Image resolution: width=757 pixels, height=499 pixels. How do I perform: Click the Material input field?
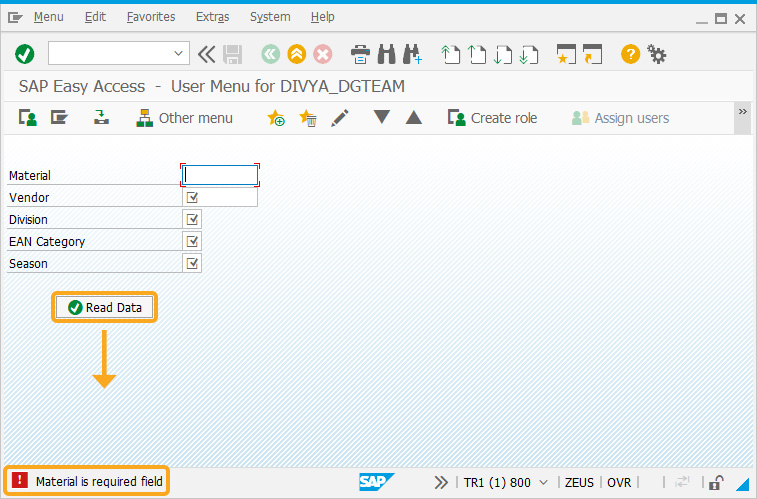tap(220, 175)
